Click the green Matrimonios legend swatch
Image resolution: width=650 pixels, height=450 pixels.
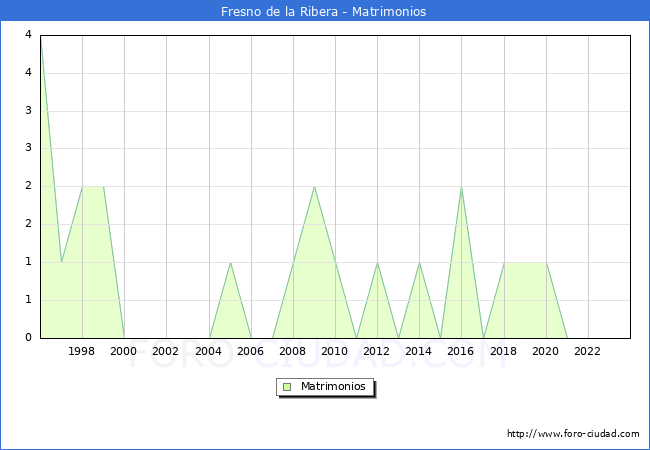pos(287,387)
